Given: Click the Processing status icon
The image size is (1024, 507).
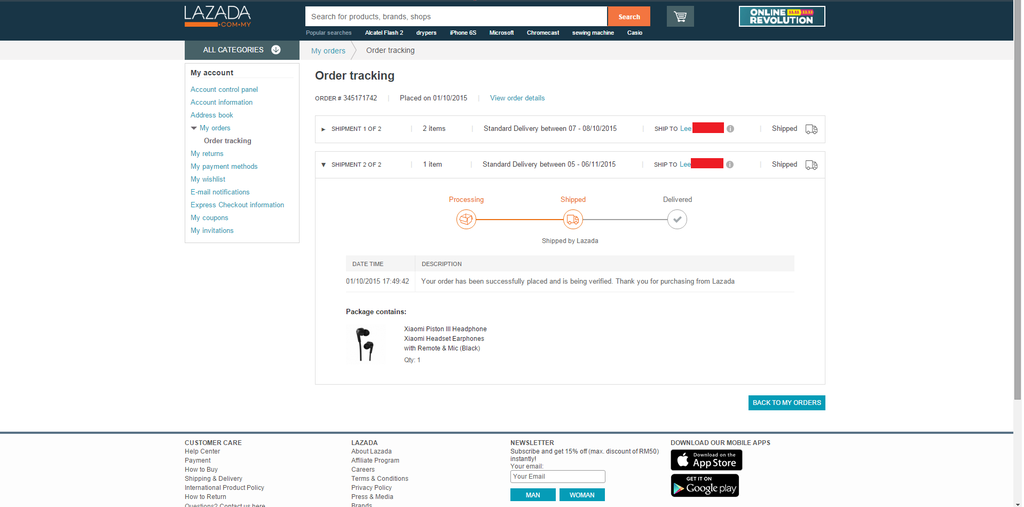Looking at the screenshot, I should tap(466, 219).
